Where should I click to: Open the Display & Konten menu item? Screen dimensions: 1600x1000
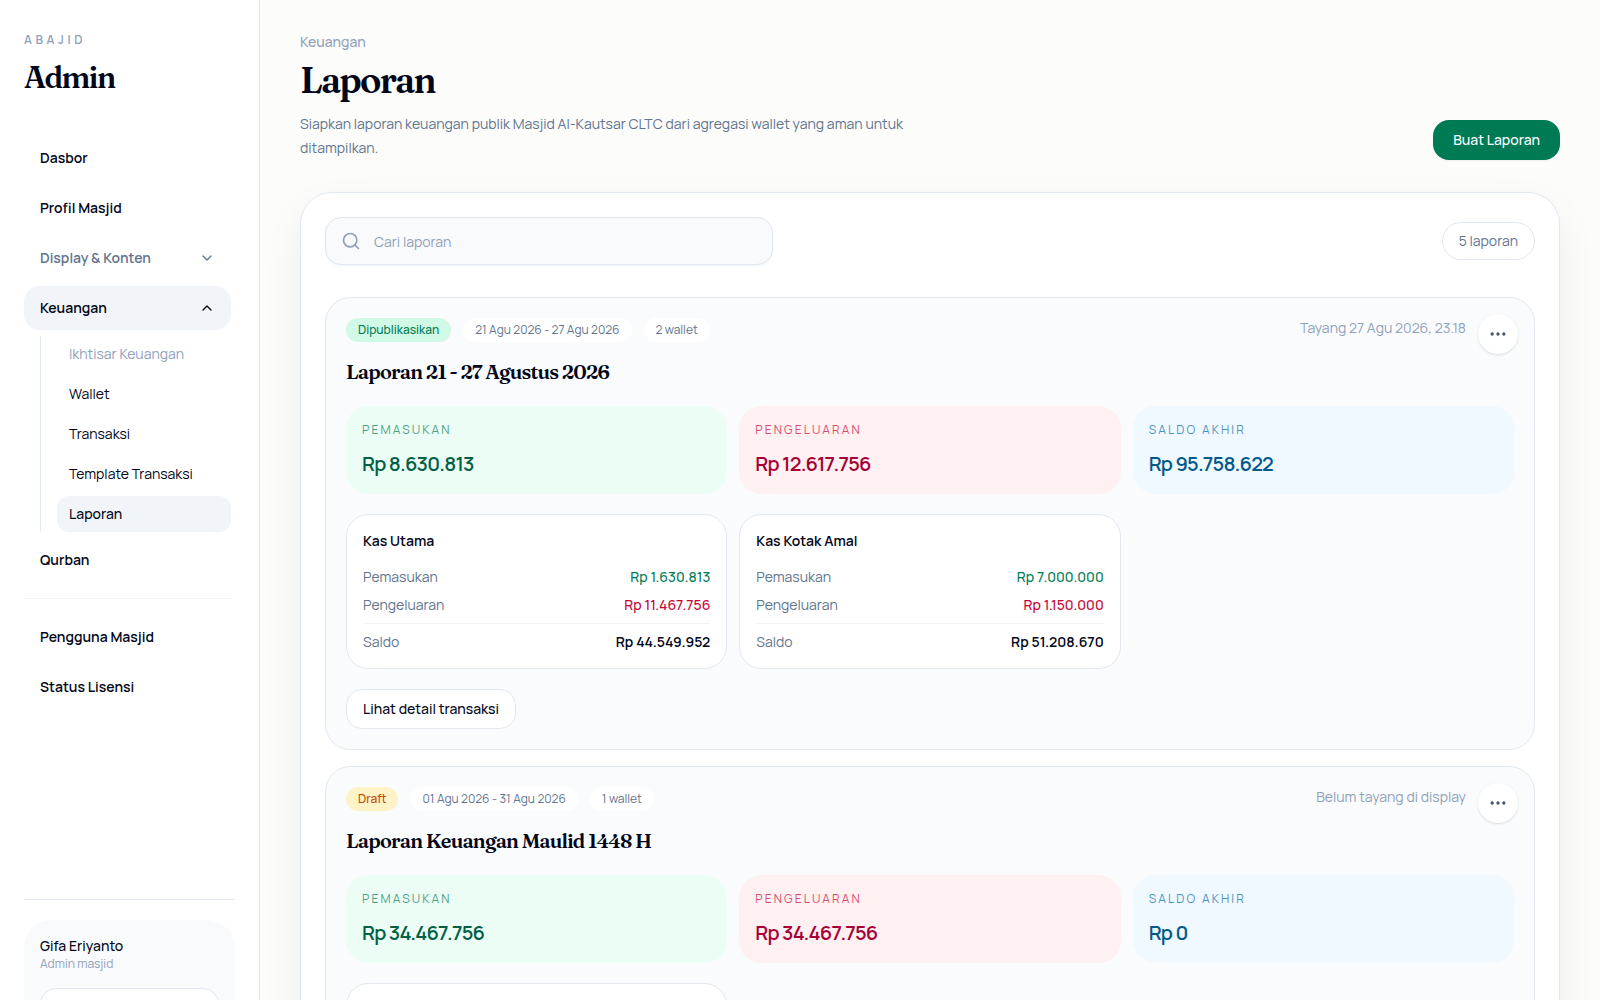click(x=127, y=258)
